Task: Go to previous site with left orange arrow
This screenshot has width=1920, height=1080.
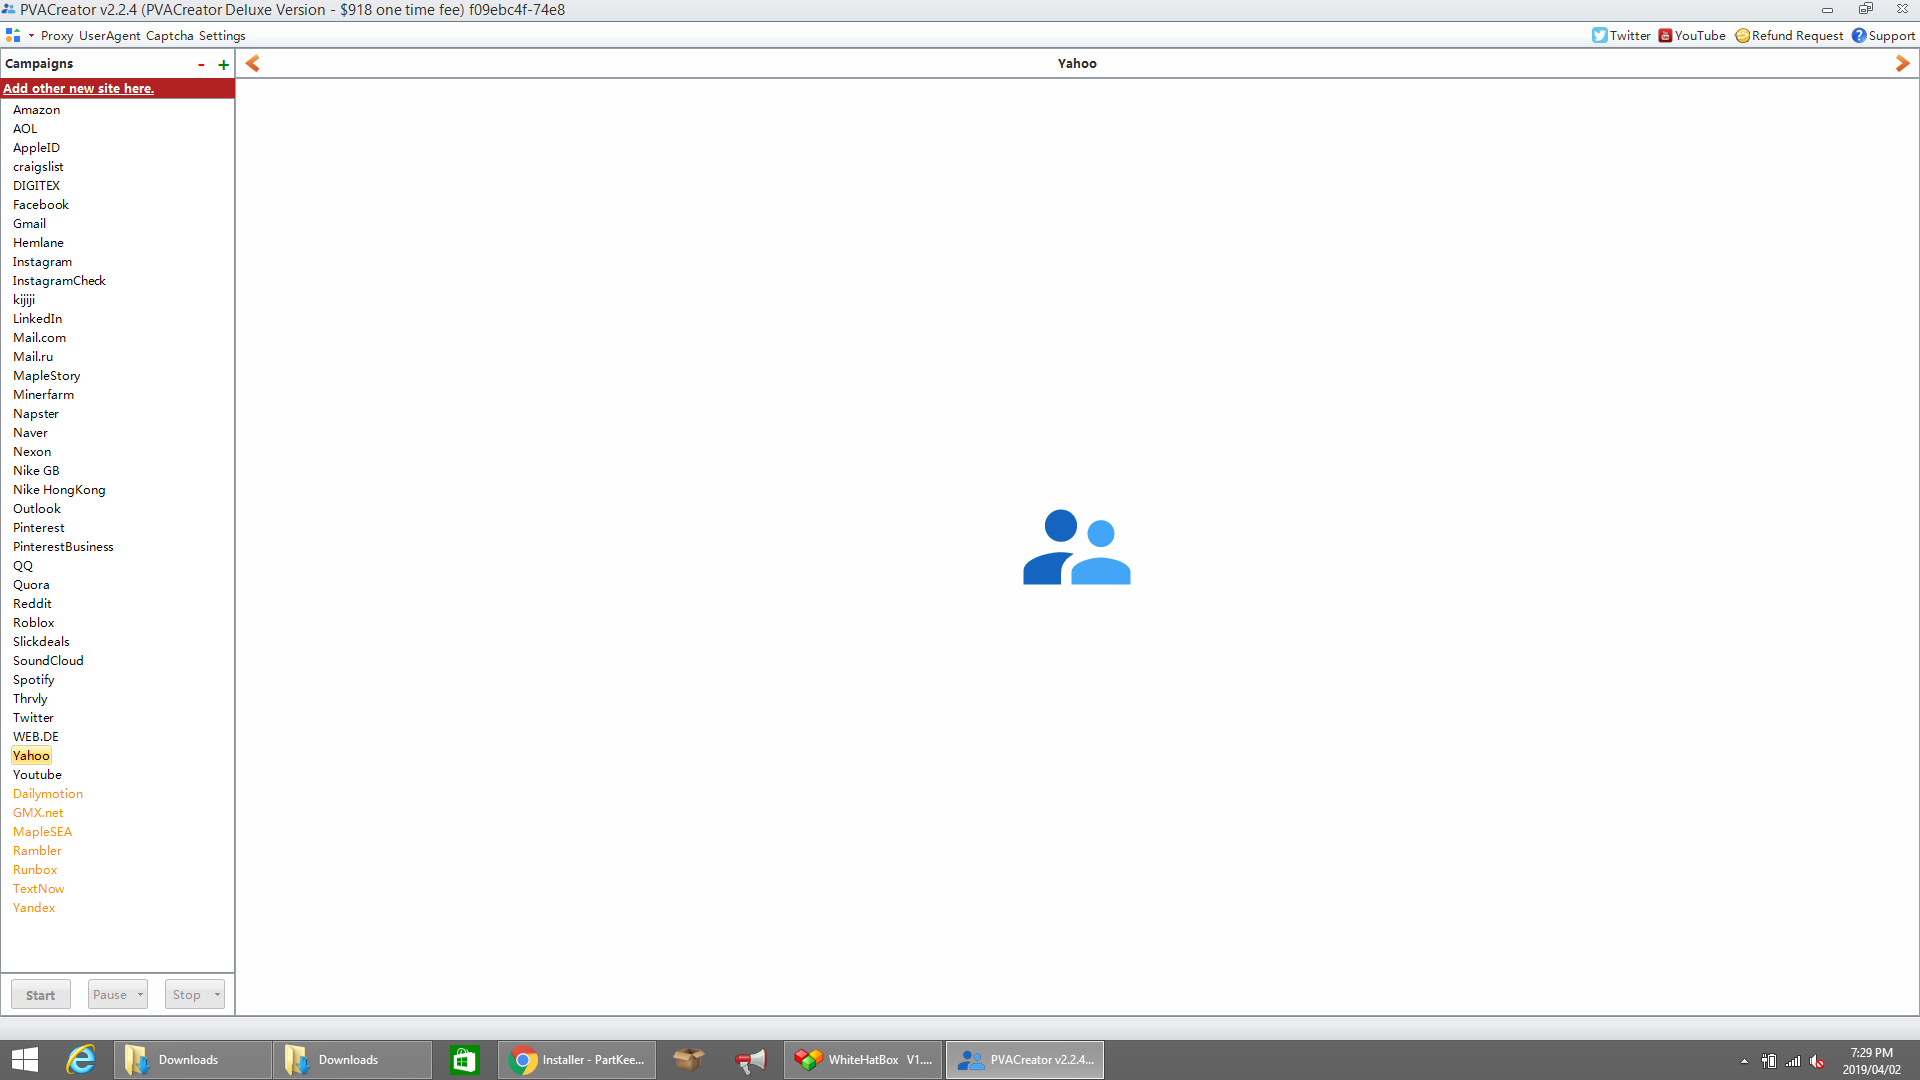Action: pyautogui.click(x=253, y=63)
